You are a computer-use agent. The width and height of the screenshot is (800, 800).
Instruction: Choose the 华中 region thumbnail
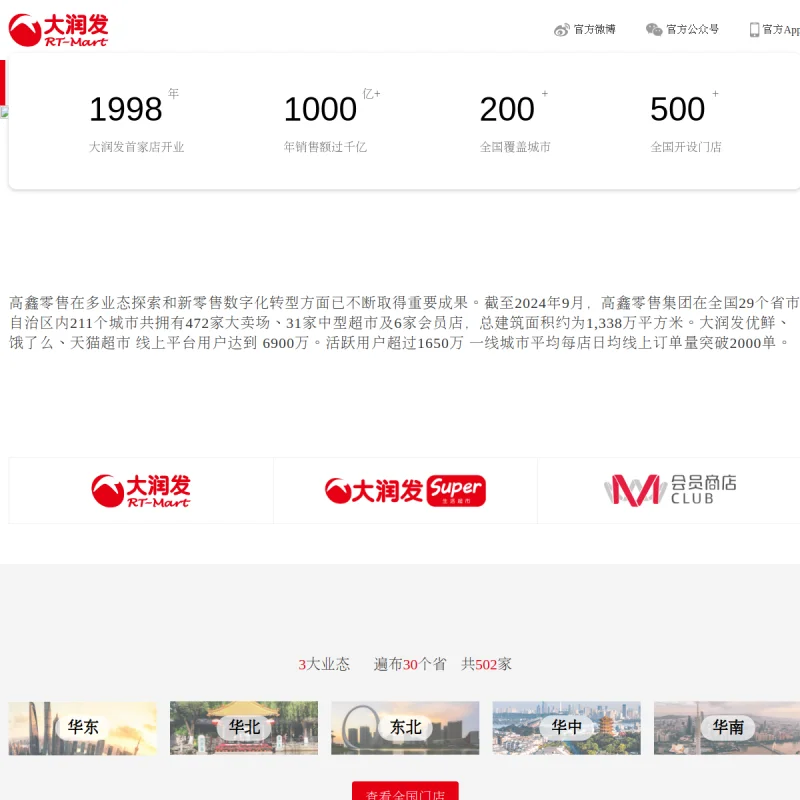566,728
